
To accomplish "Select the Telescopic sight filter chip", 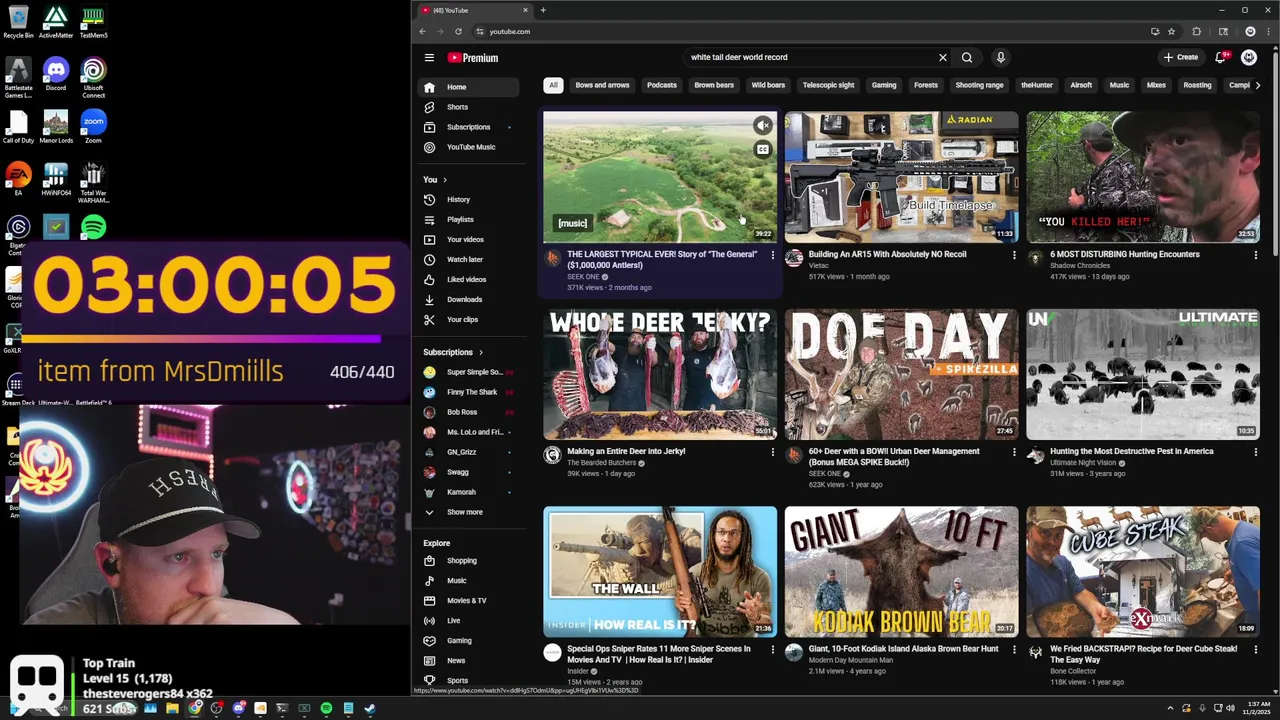I will point(828,85).
